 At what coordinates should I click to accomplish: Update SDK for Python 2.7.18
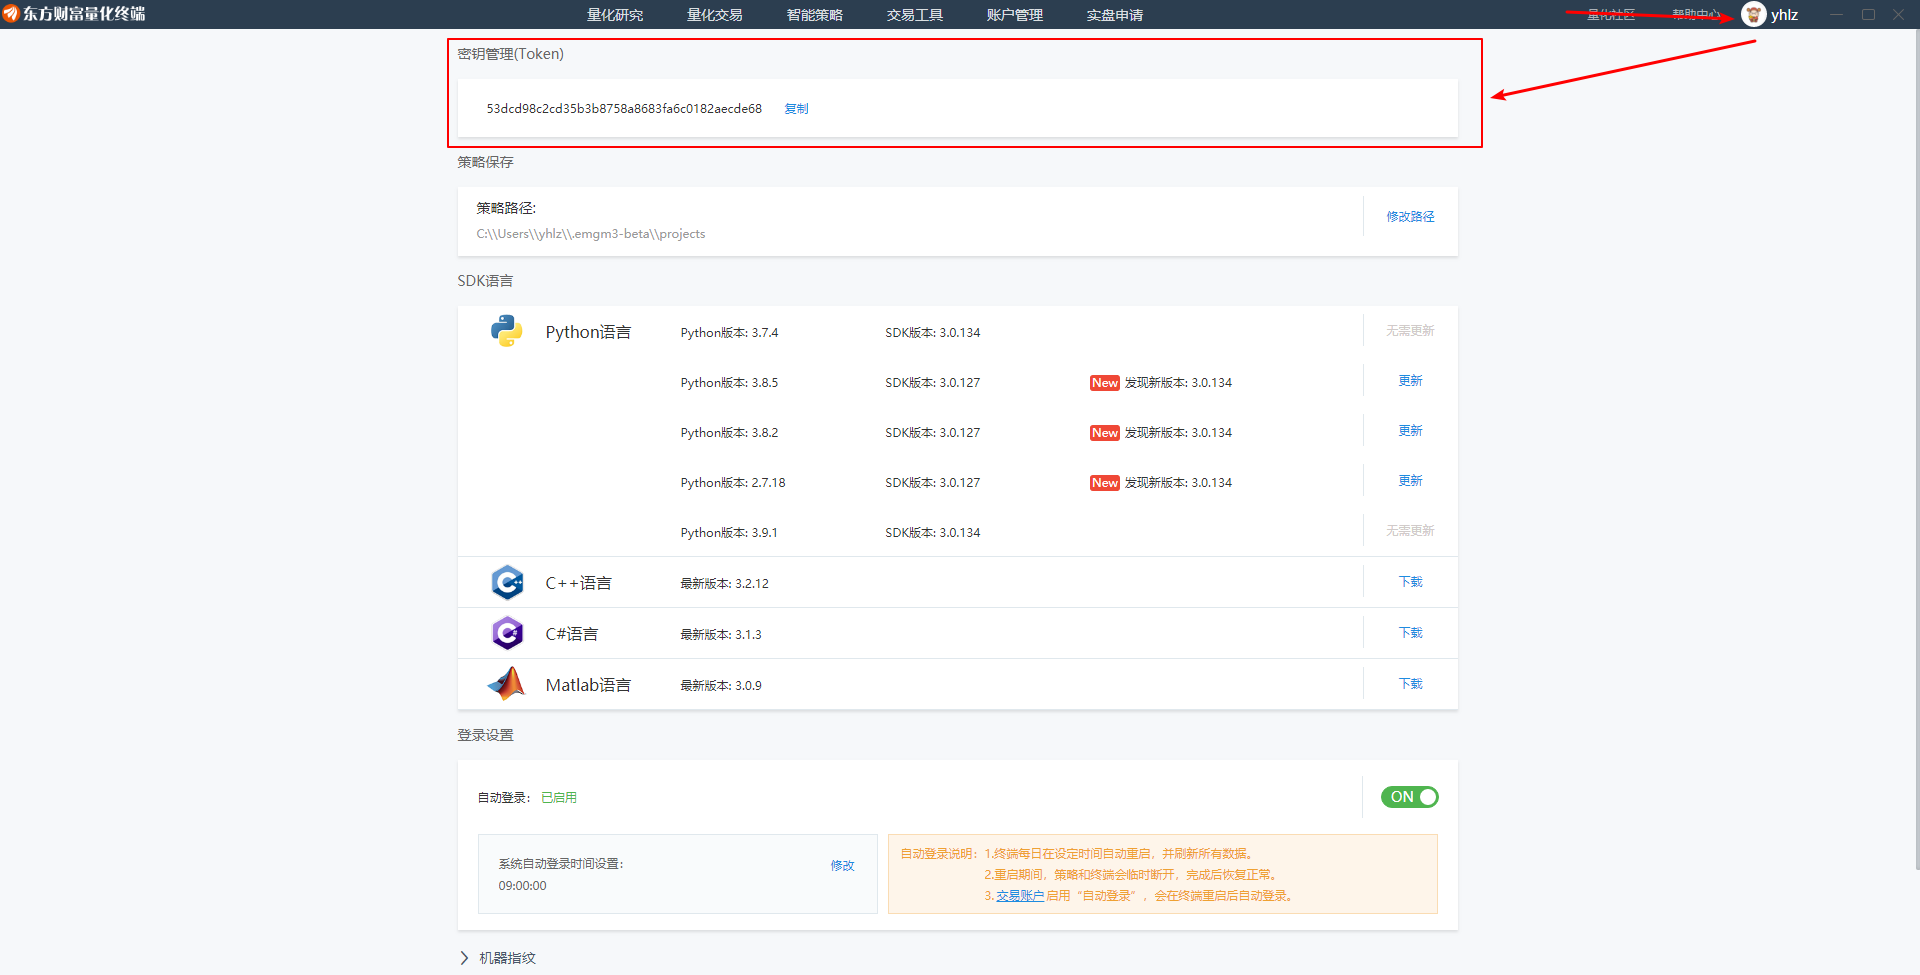(1410, 481)
